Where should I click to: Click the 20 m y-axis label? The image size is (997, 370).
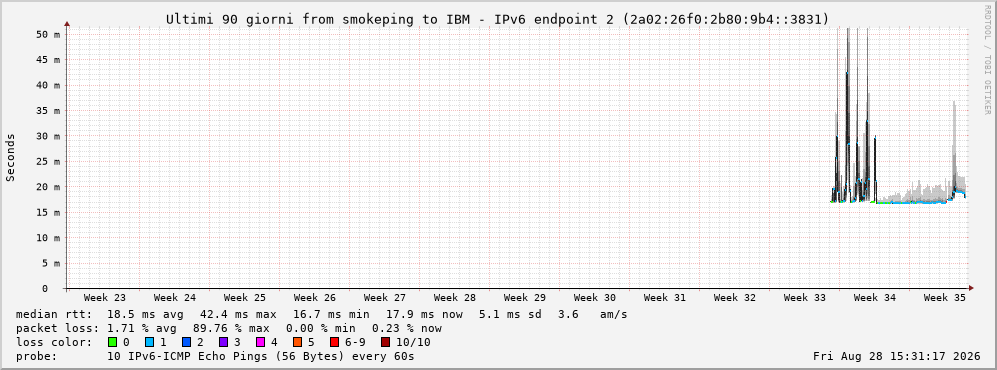[48, 187]
